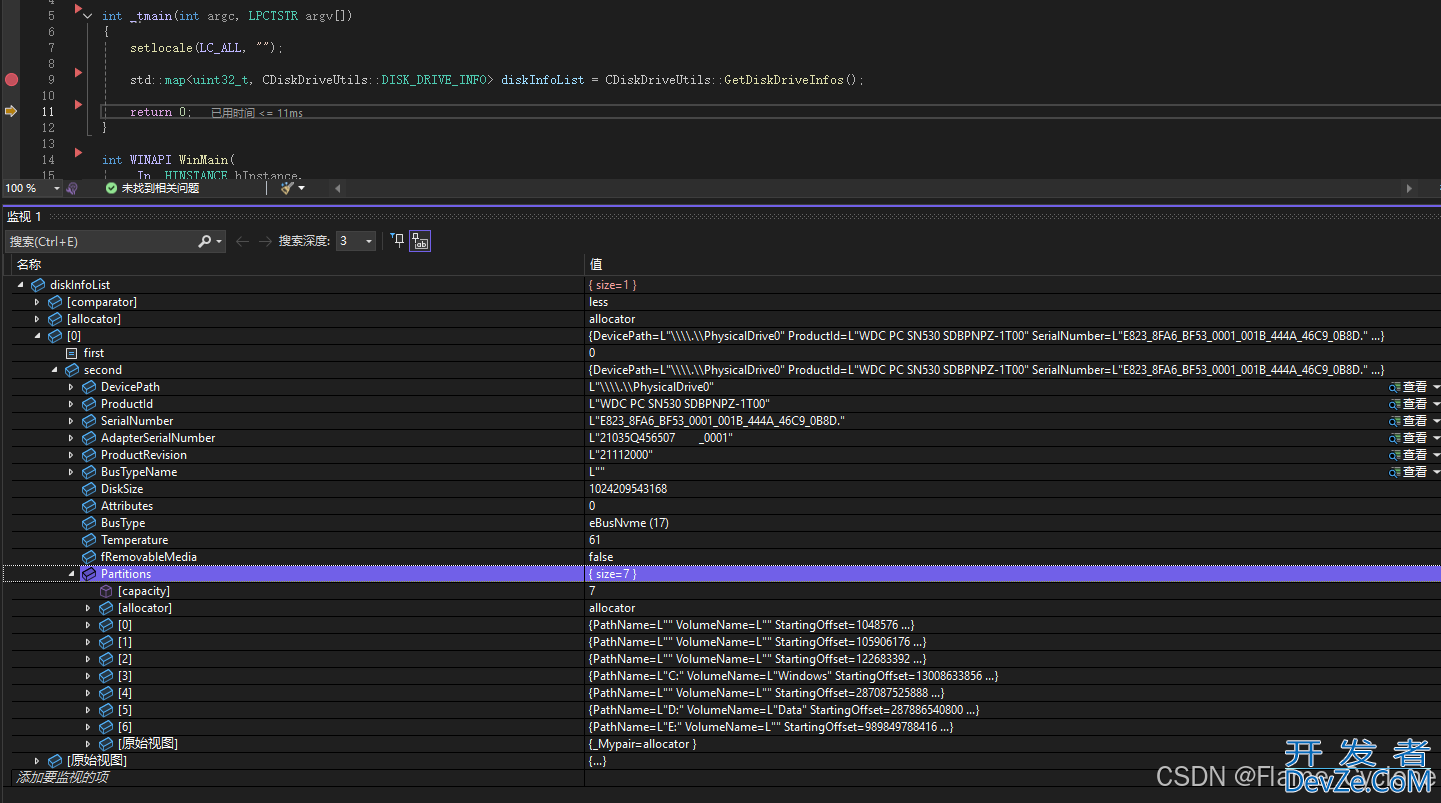This screenshot has height=803, width=1441.
Task: Click the view visualizer icon on DevicePath row
Action: pos(1394,387)
